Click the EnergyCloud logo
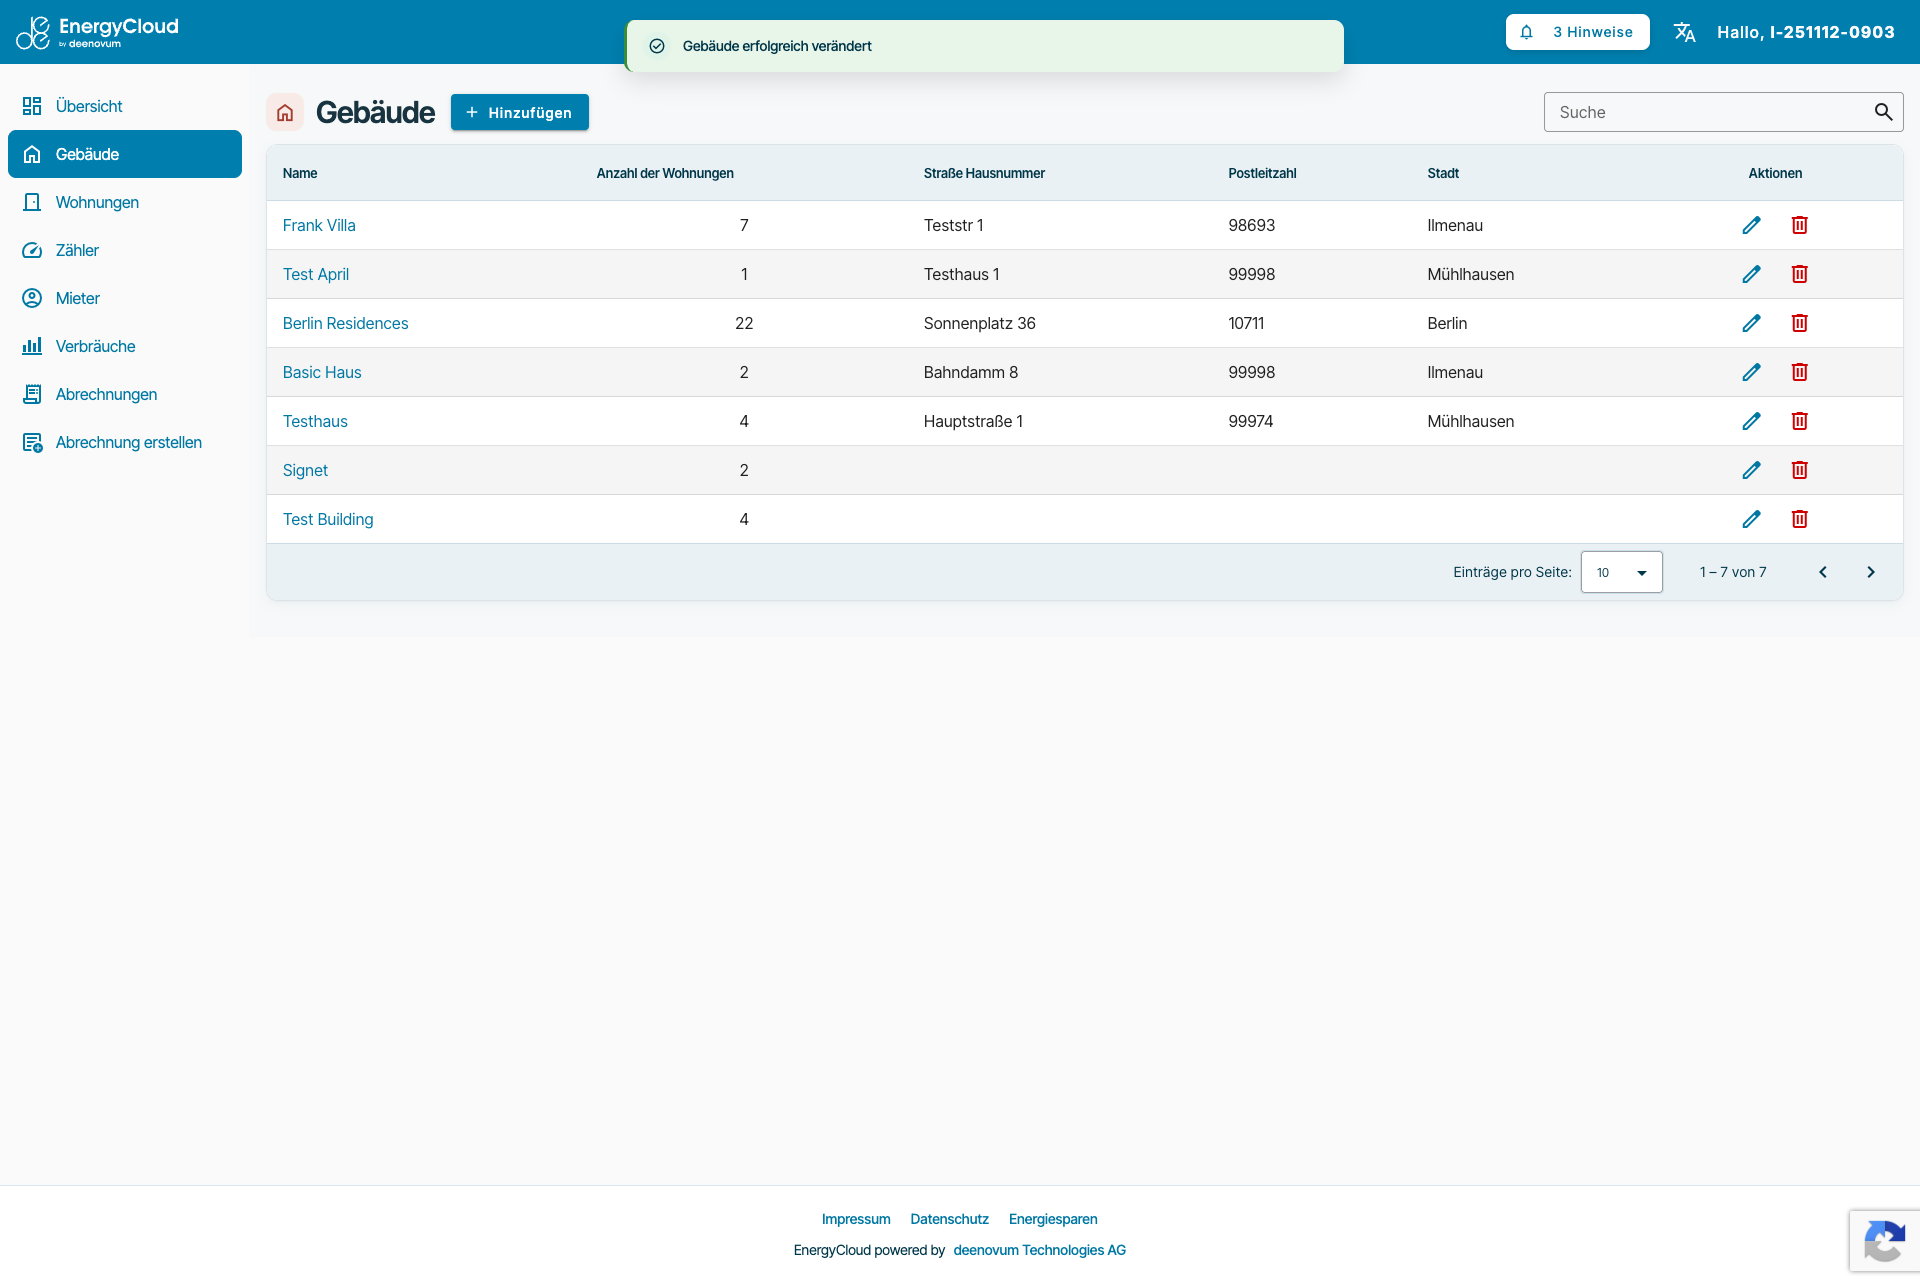 [97, 32]
